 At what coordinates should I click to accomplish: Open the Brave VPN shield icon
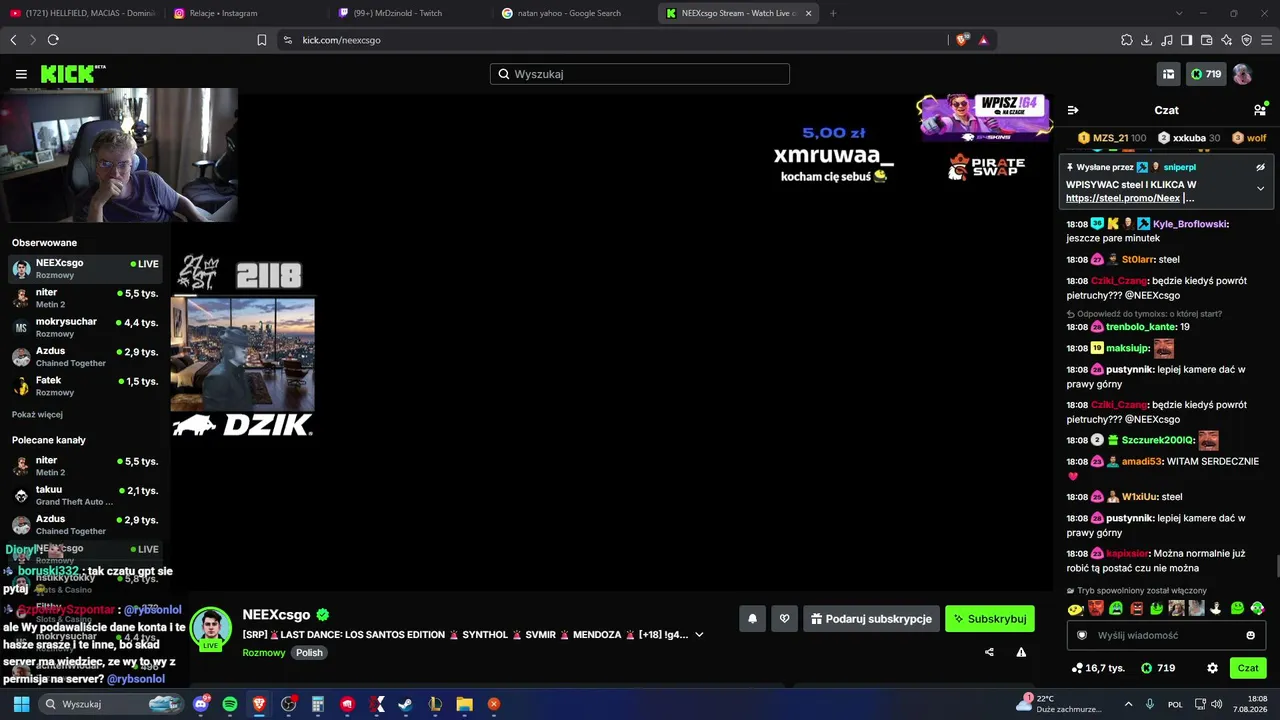coord(1246,40)
